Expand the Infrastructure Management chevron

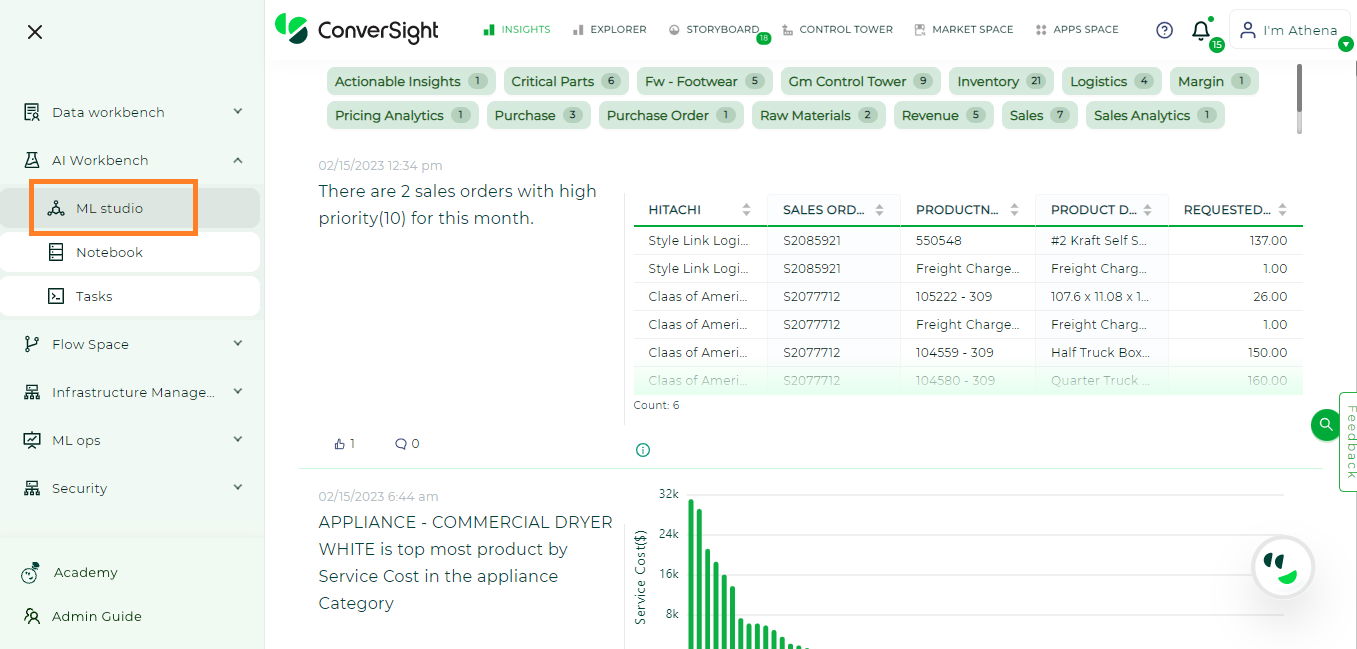pyautogui.click(x=238, y=391)
